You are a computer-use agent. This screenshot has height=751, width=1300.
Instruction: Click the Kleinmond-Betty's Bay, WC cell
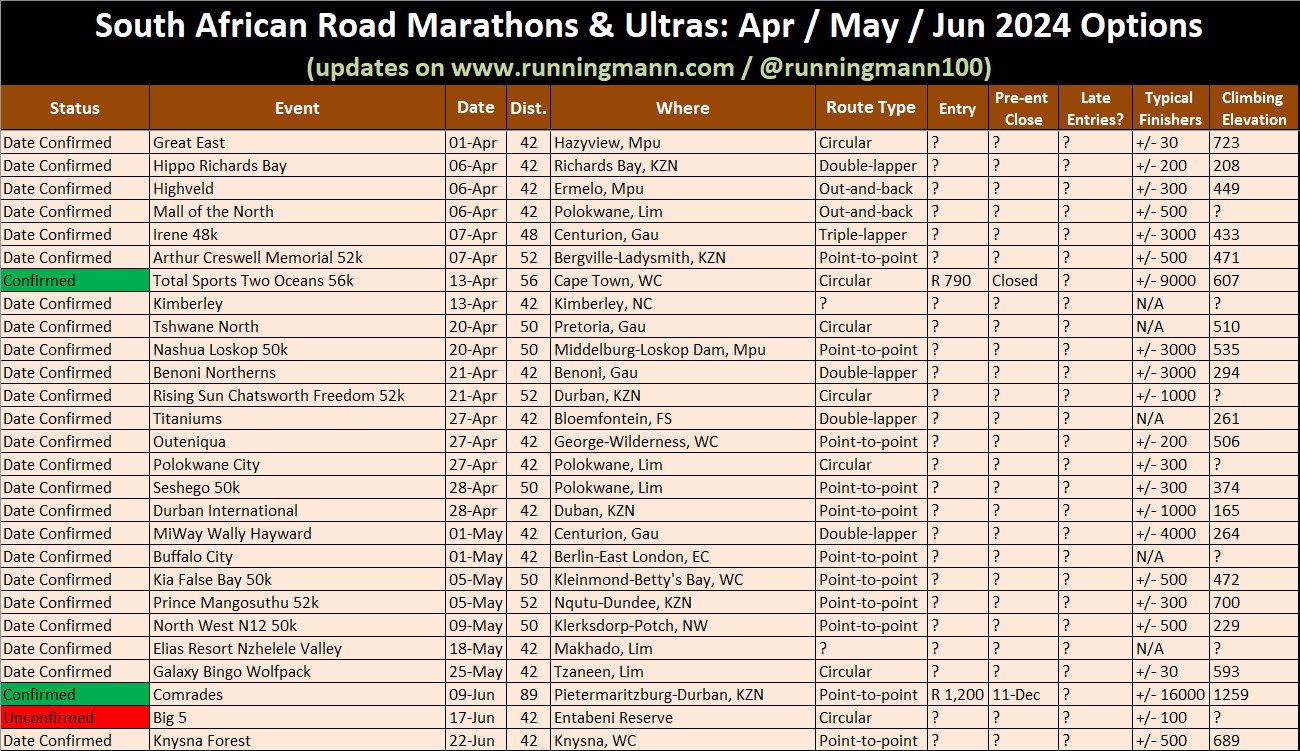[683, 580]
